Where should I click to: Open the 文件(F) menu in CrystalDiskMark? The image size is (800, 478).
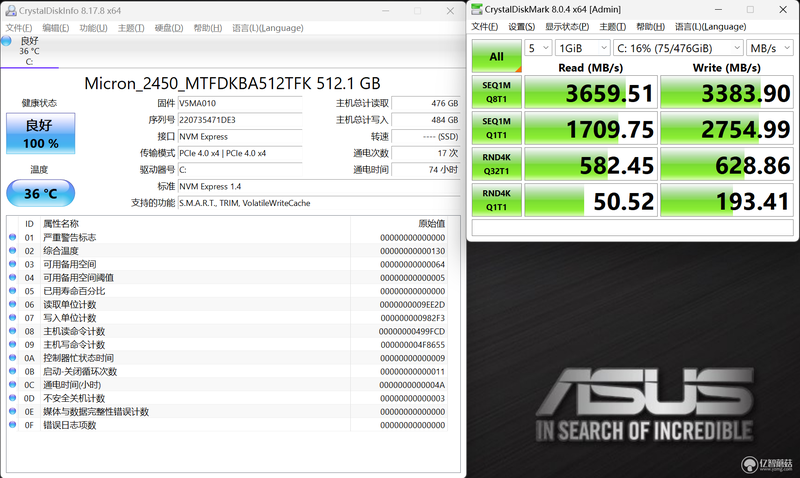(485, 27)
